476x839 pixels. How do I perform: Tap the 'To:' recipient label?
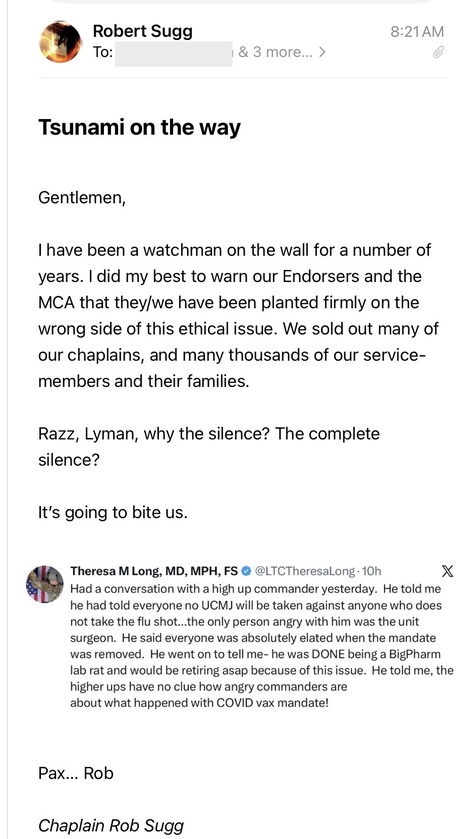[x=103, y=52]
